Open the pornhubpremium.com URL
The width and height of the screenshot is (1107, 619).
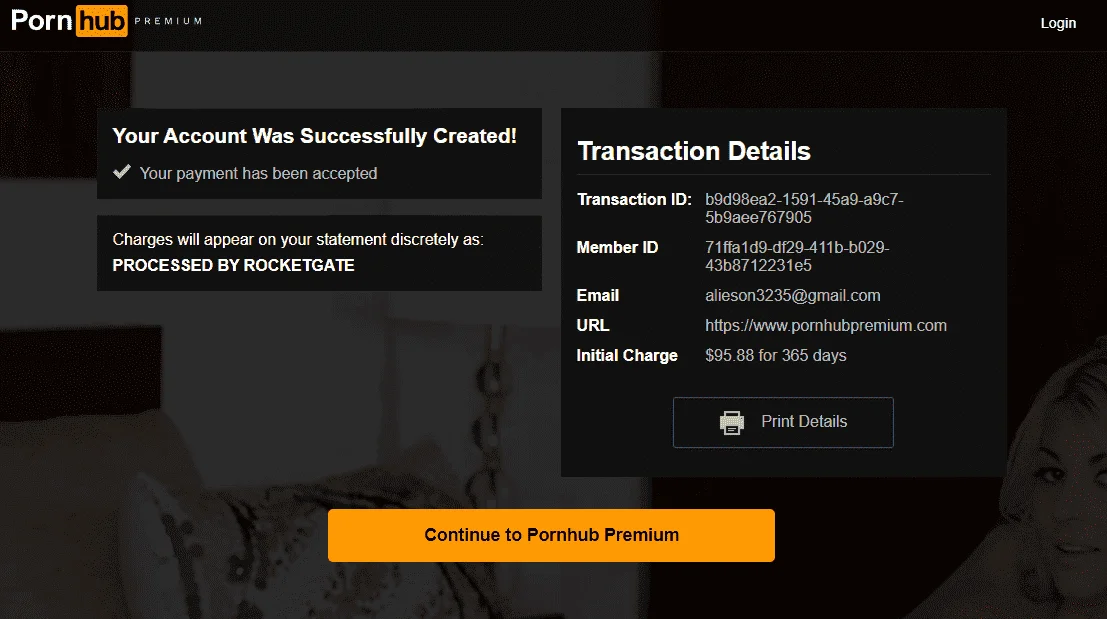tap(825, 325)
